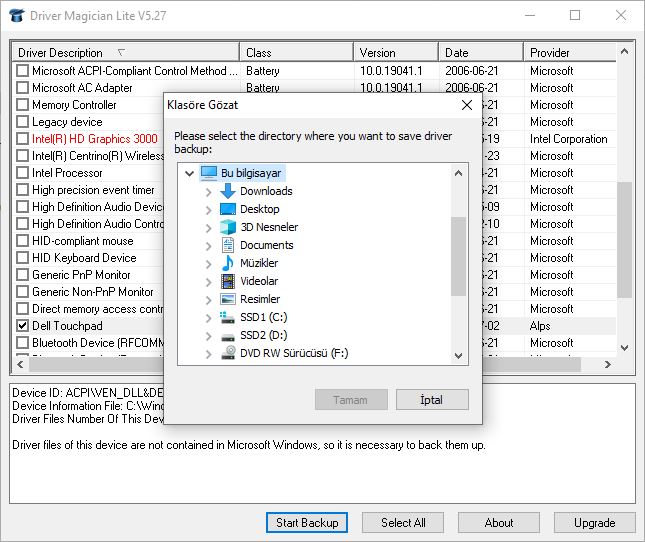Check the Microsoft AC Adapter checkbox
The image size is (645, 542).
pos(22,88)
